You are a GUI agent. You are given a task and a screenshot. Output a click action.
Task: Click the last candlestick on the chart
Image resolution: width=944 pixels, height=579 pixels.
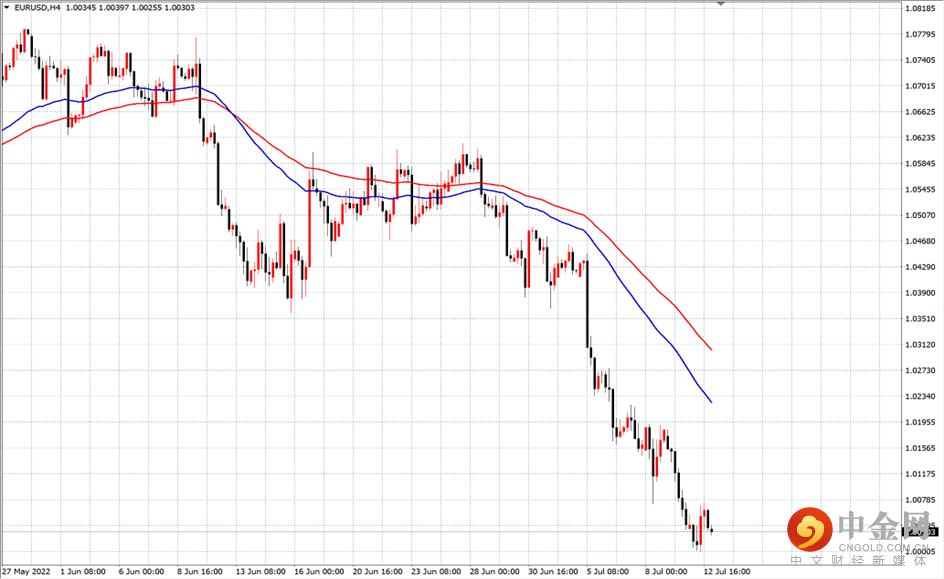tap(712, 530)
